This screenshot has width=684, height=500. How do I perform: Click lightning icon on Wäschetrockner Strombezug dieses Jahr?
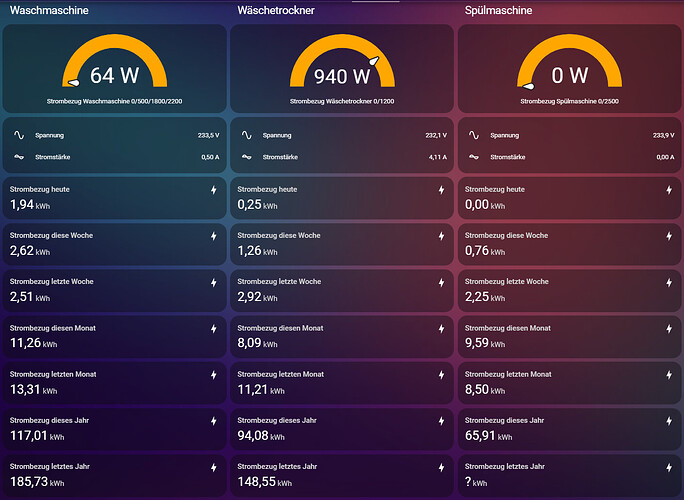(x=441, y=421)
